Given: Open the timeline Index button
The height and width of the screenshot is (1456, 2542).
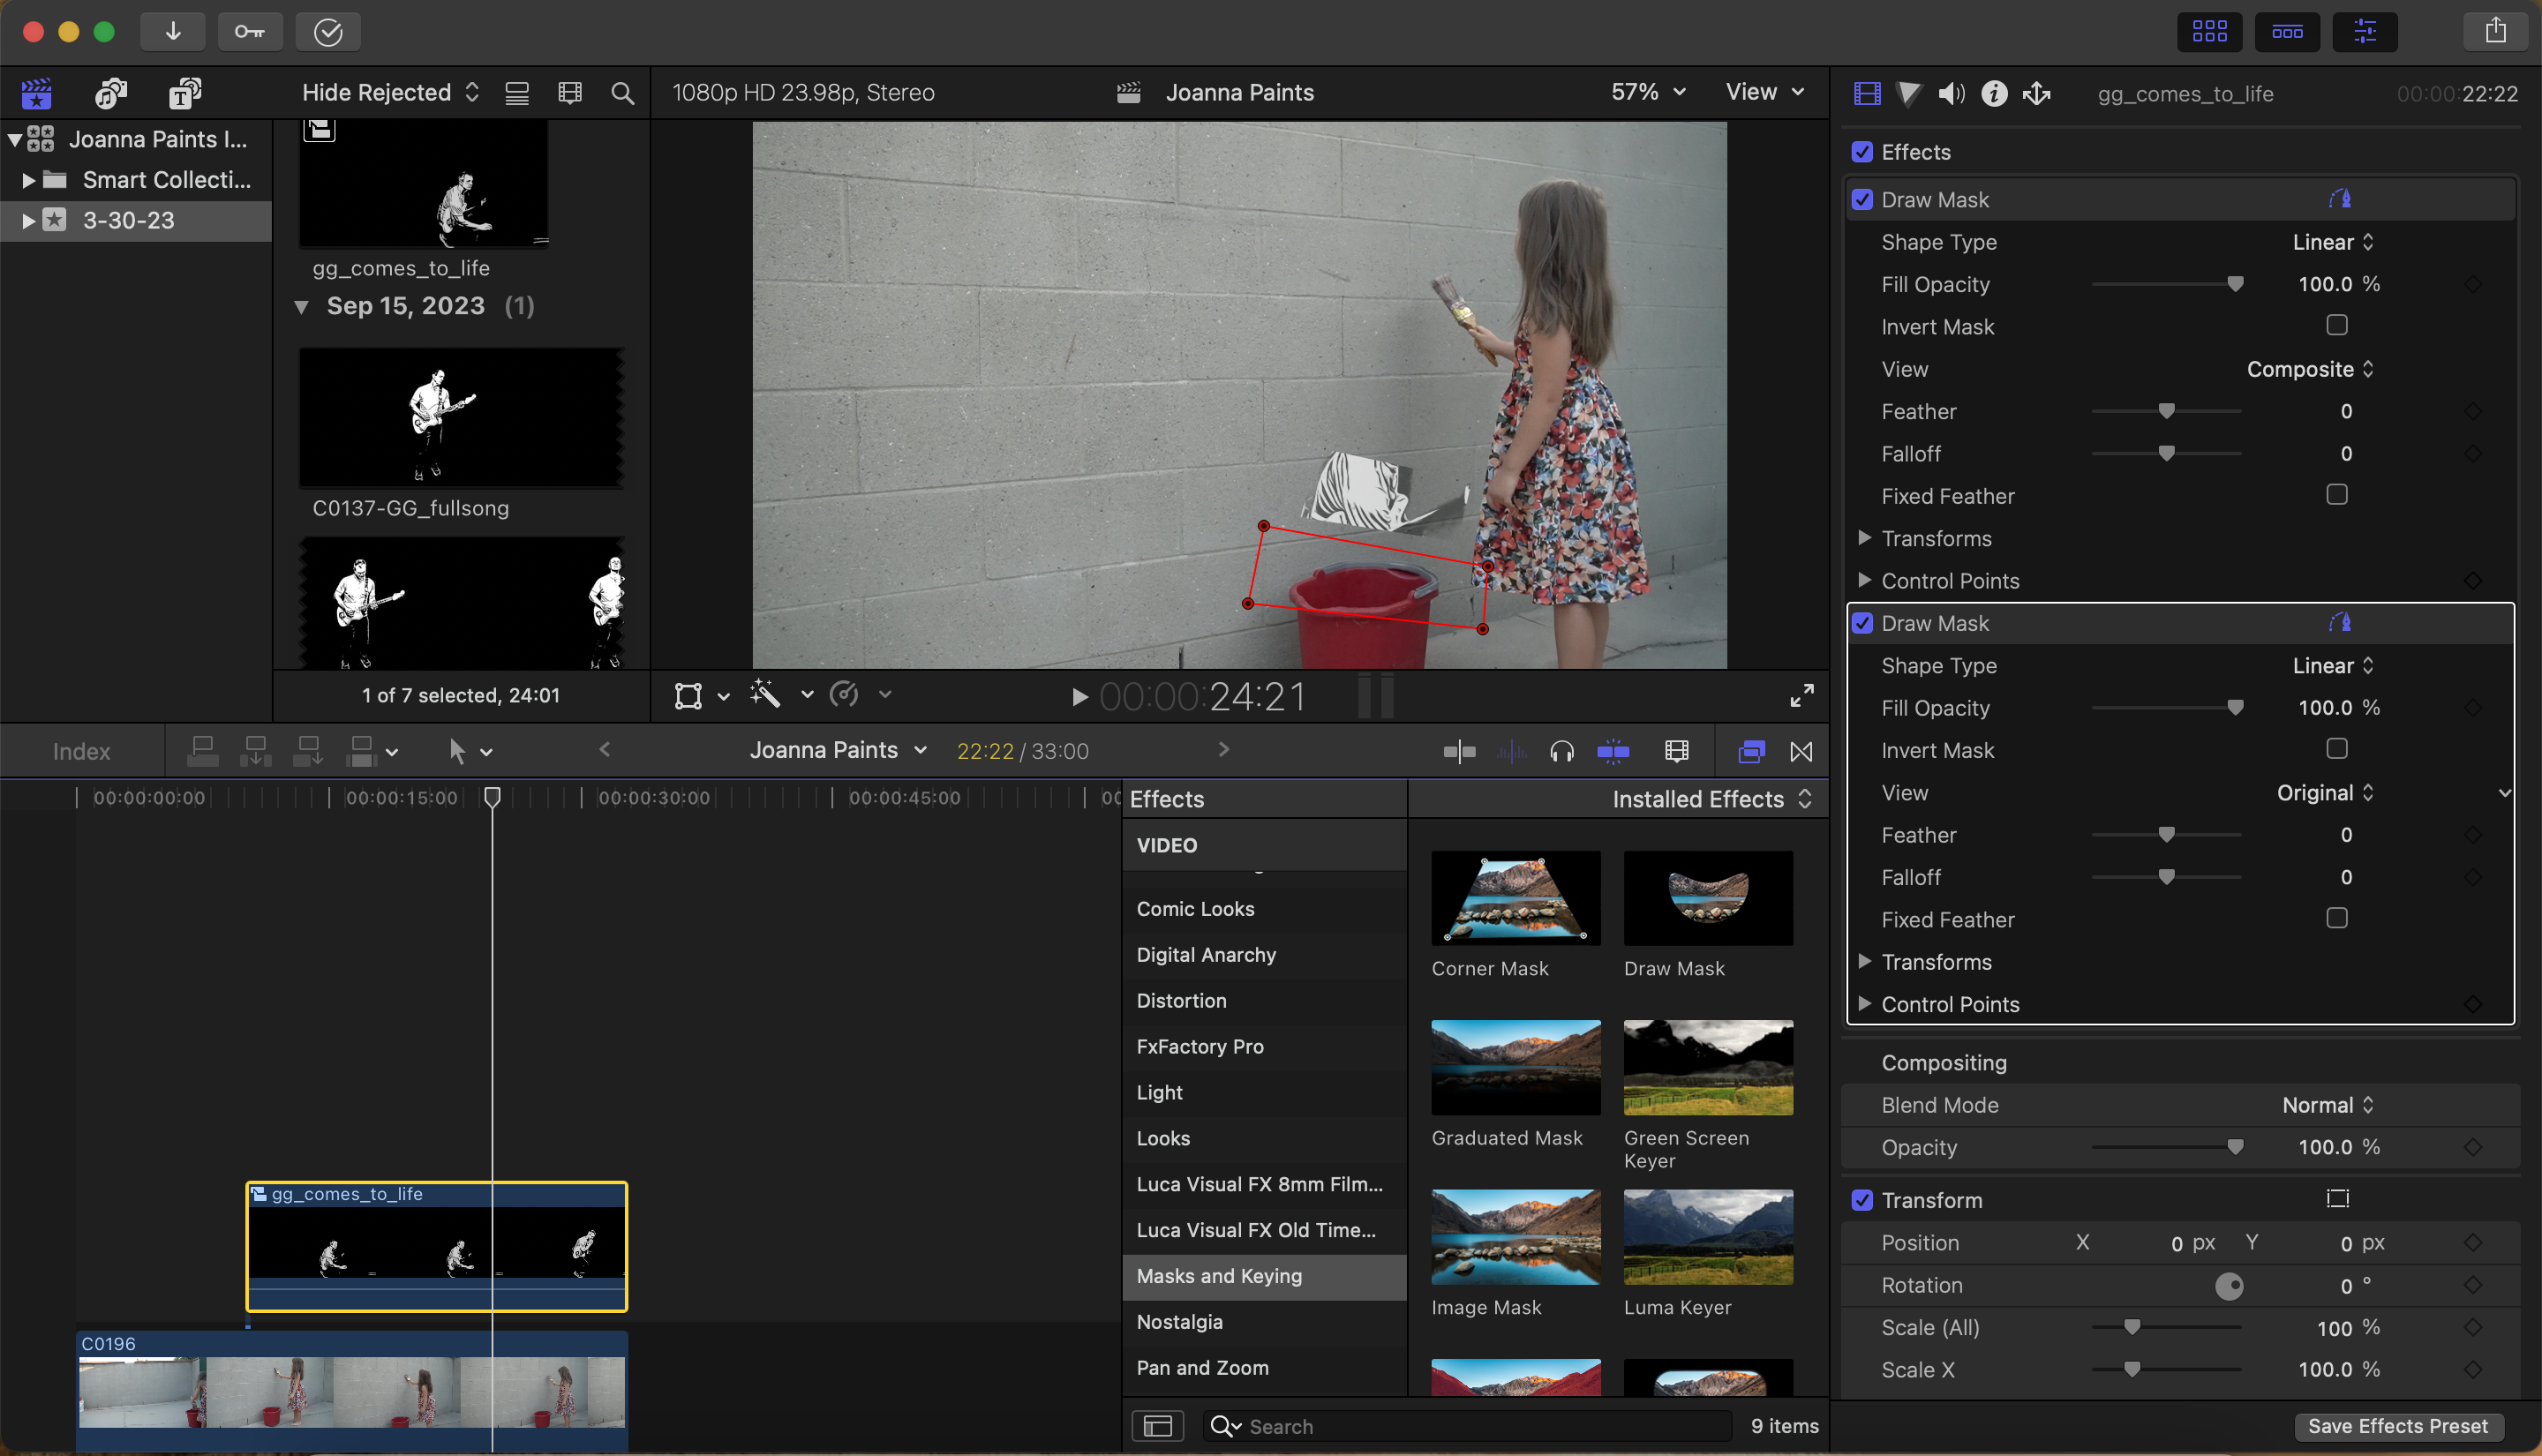Looking at the screenshot, I should pyautogui.click(x=81, y=751).
